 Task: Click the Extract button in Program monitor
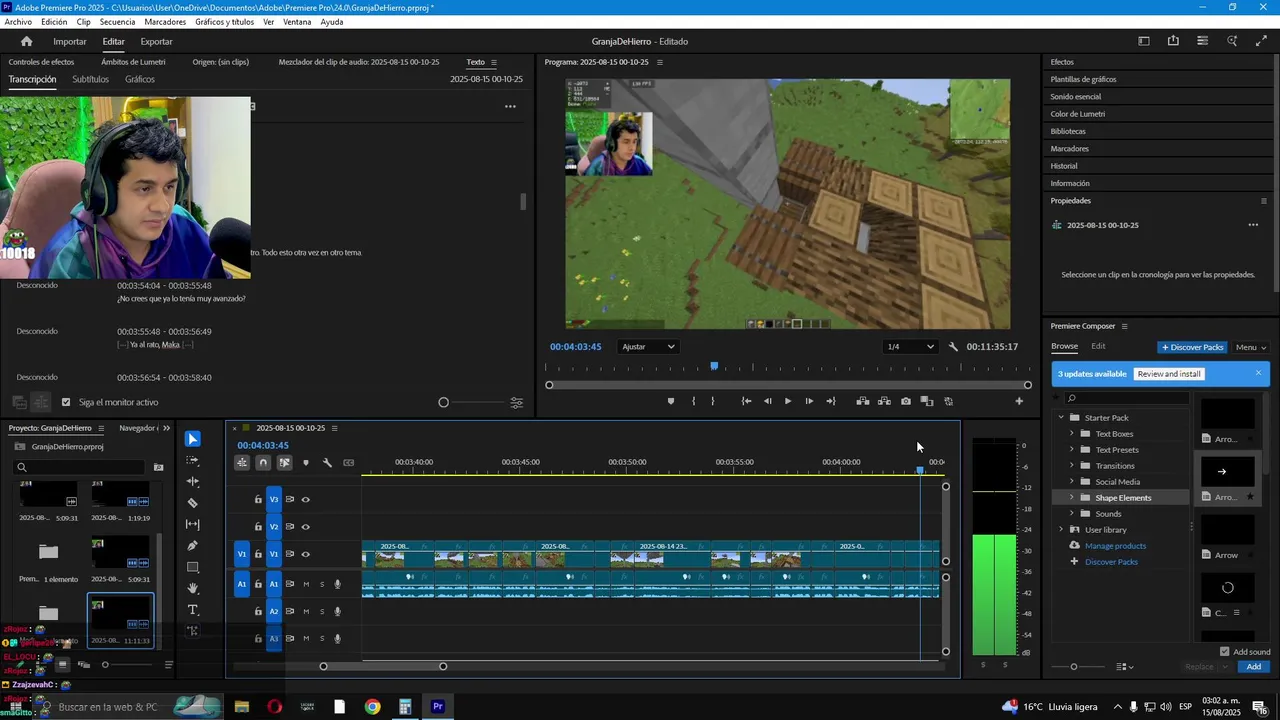pos(884,401)
